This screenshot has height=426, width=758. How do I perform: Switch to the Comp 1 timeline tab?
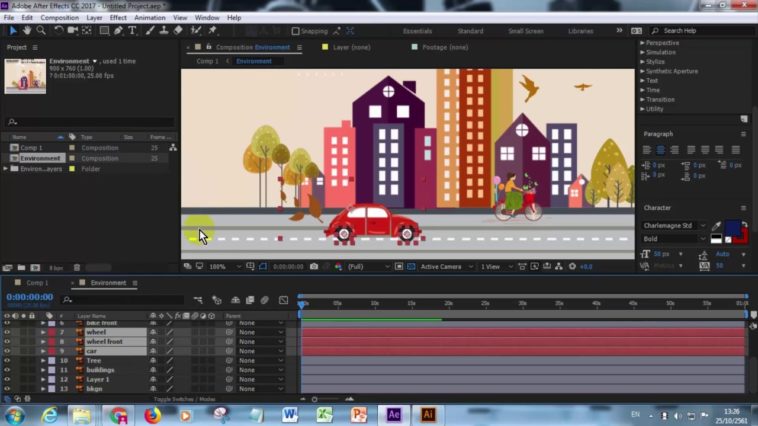tap(37, 283)
